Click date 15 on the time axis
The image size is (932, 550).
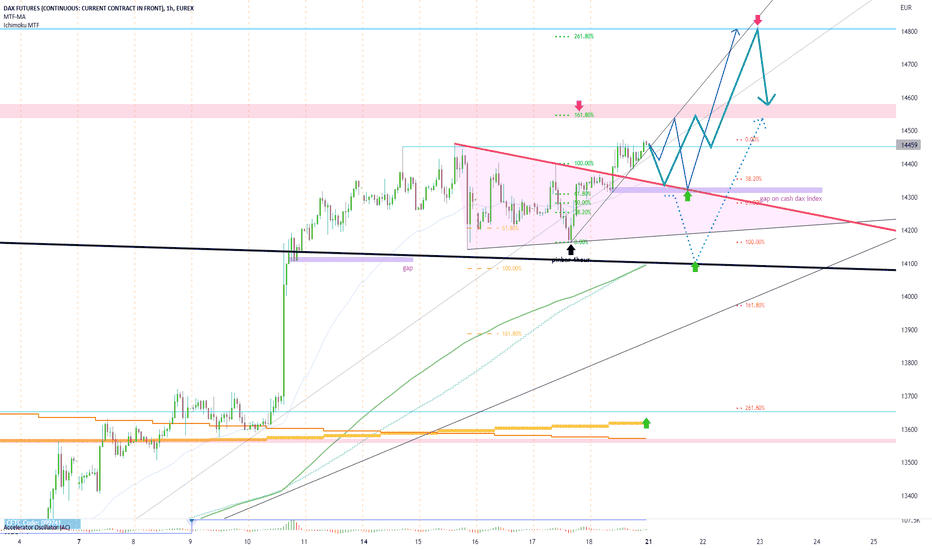(418, 542)
